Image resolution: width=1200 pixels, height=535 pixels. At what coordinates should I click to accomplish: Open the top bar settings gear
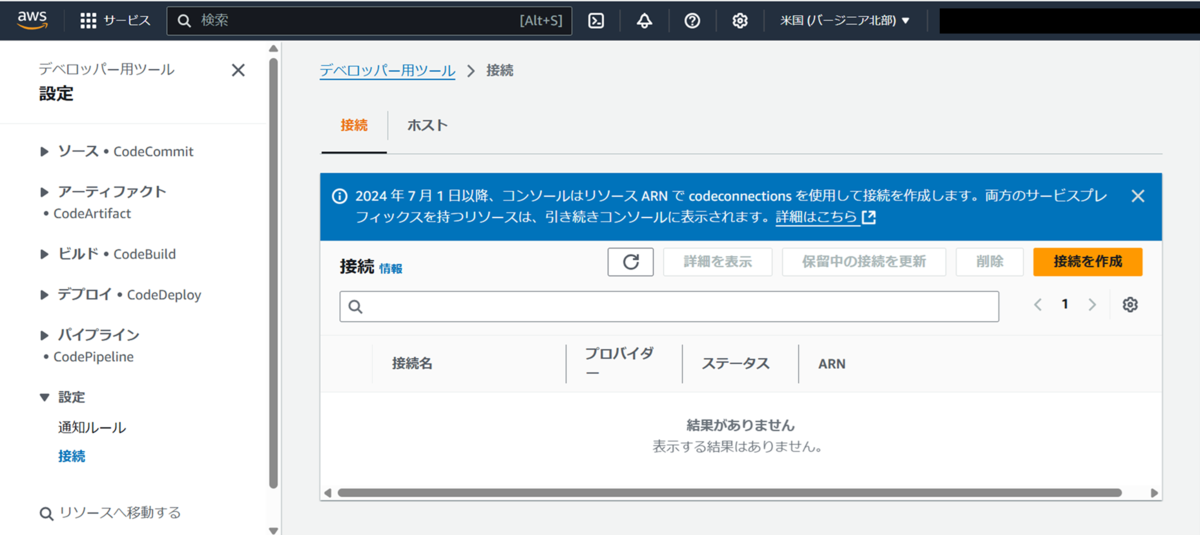[x=740, y=20]
